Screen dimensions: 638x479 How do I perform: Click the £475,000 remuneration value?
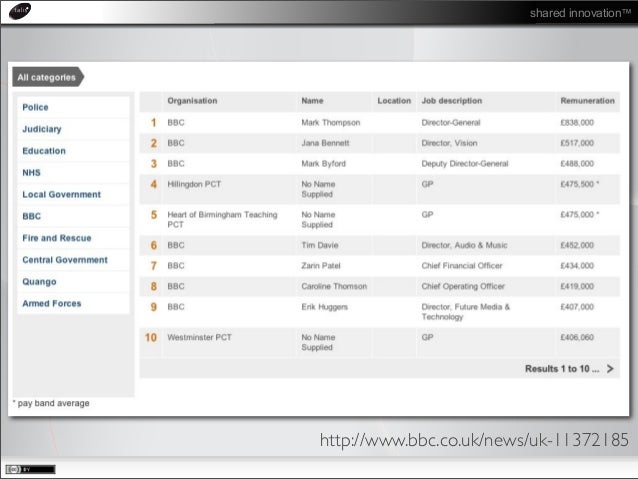click(579, 214)
